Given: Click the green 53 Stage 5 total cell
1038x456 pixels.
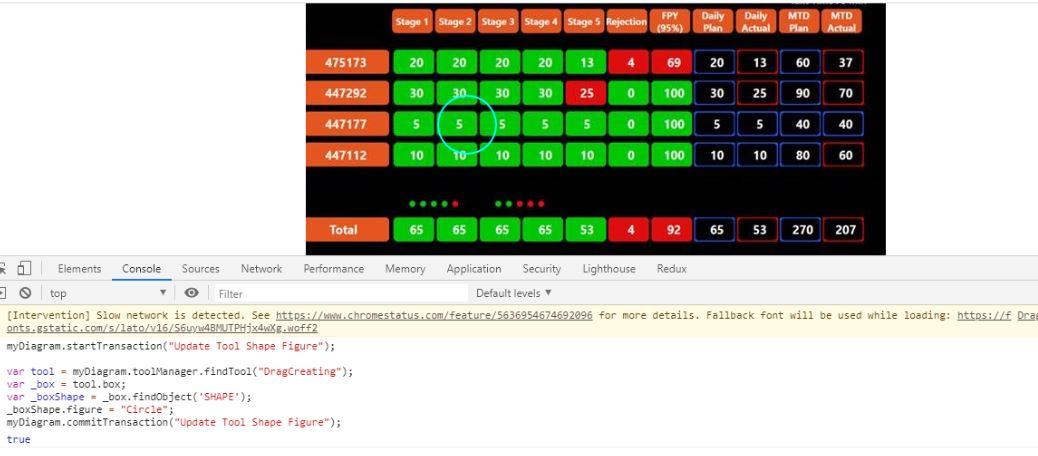Looking at the screenshot, I should [x=586, y=230].
